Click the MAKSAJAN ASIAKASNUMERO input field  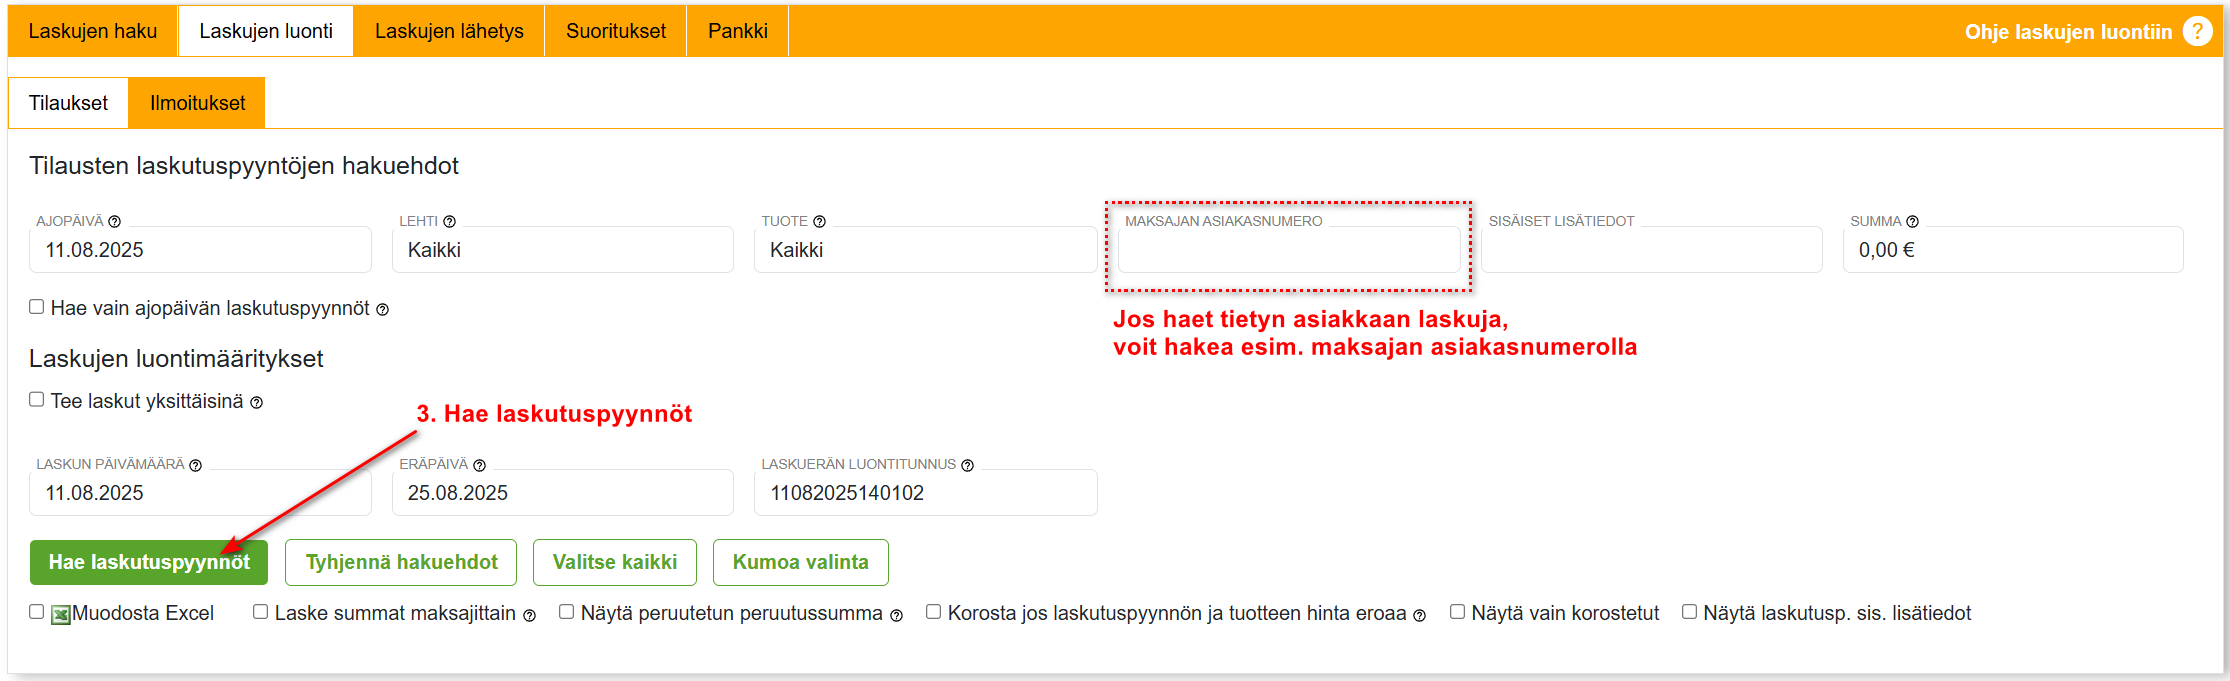(1288, 251)
